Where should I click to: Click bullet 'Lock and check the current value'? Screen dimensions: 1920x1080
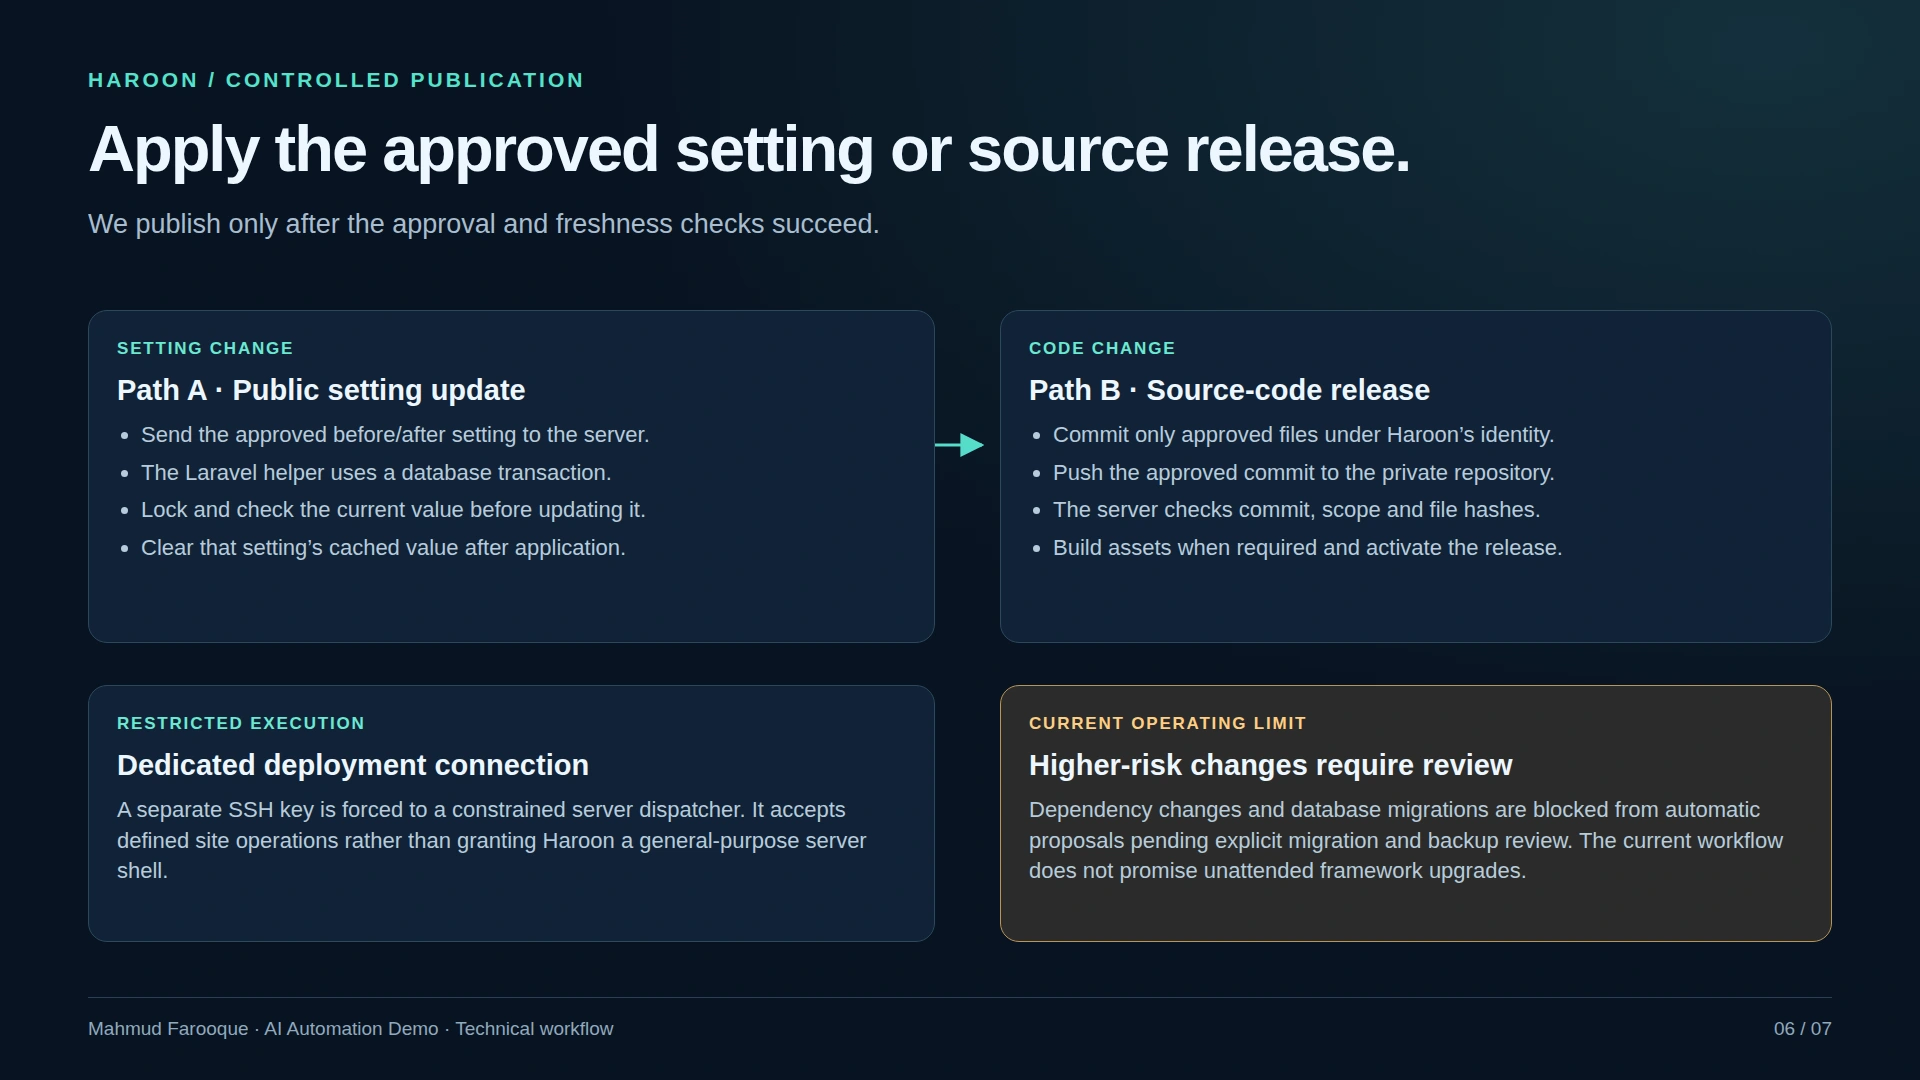point(393,510)
